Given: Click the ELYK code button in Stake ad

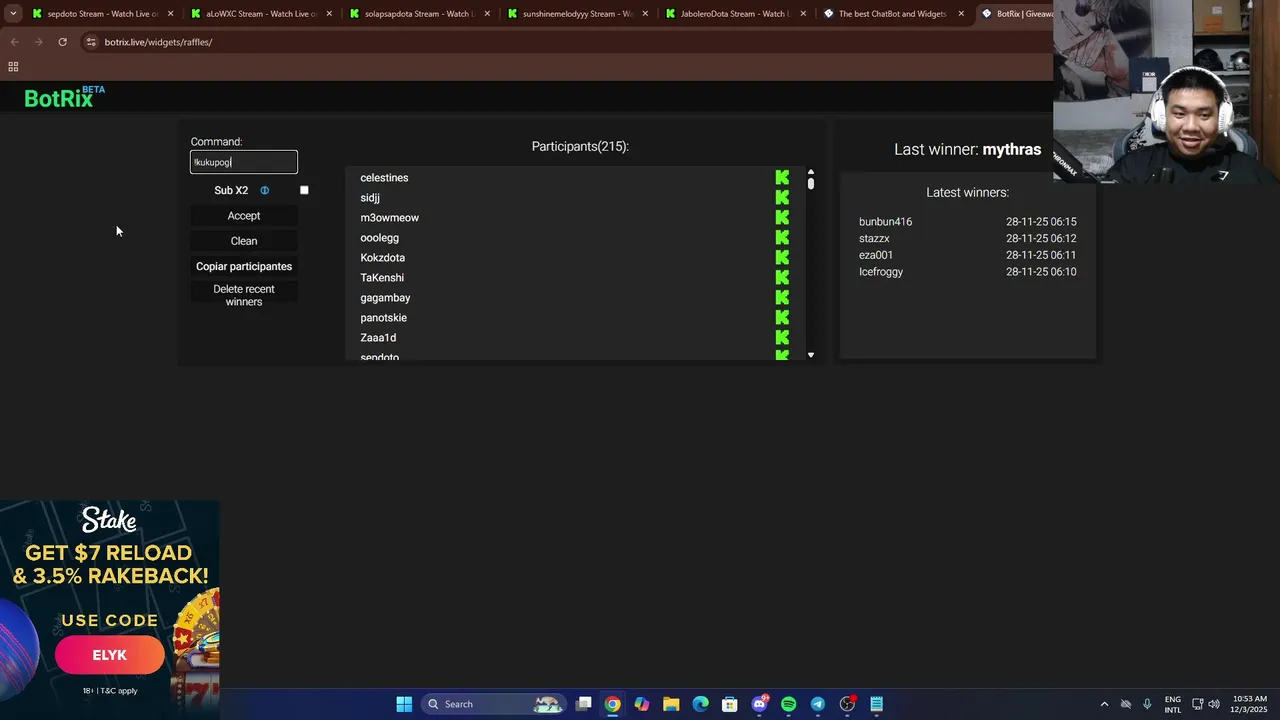Looking at the screenshot, I should coord(110,655).
